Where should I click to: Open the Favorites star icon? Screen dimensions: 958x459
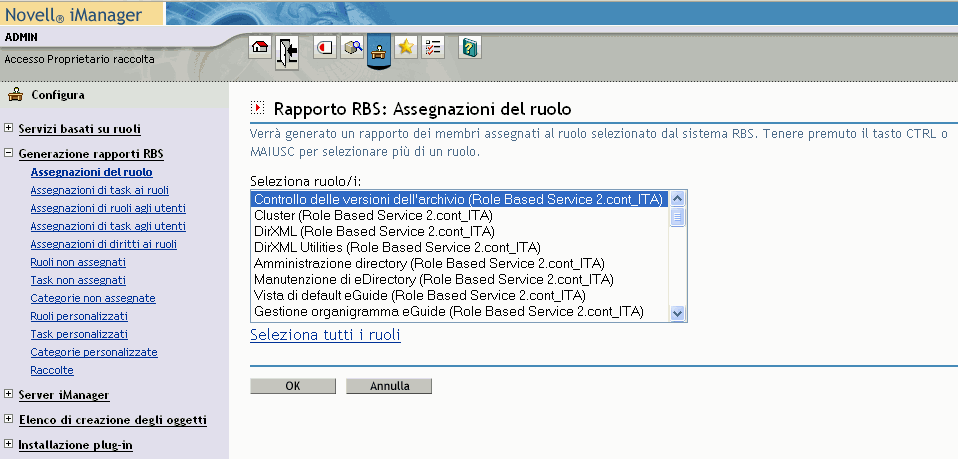pyautogui.click(x=406, y=47)
